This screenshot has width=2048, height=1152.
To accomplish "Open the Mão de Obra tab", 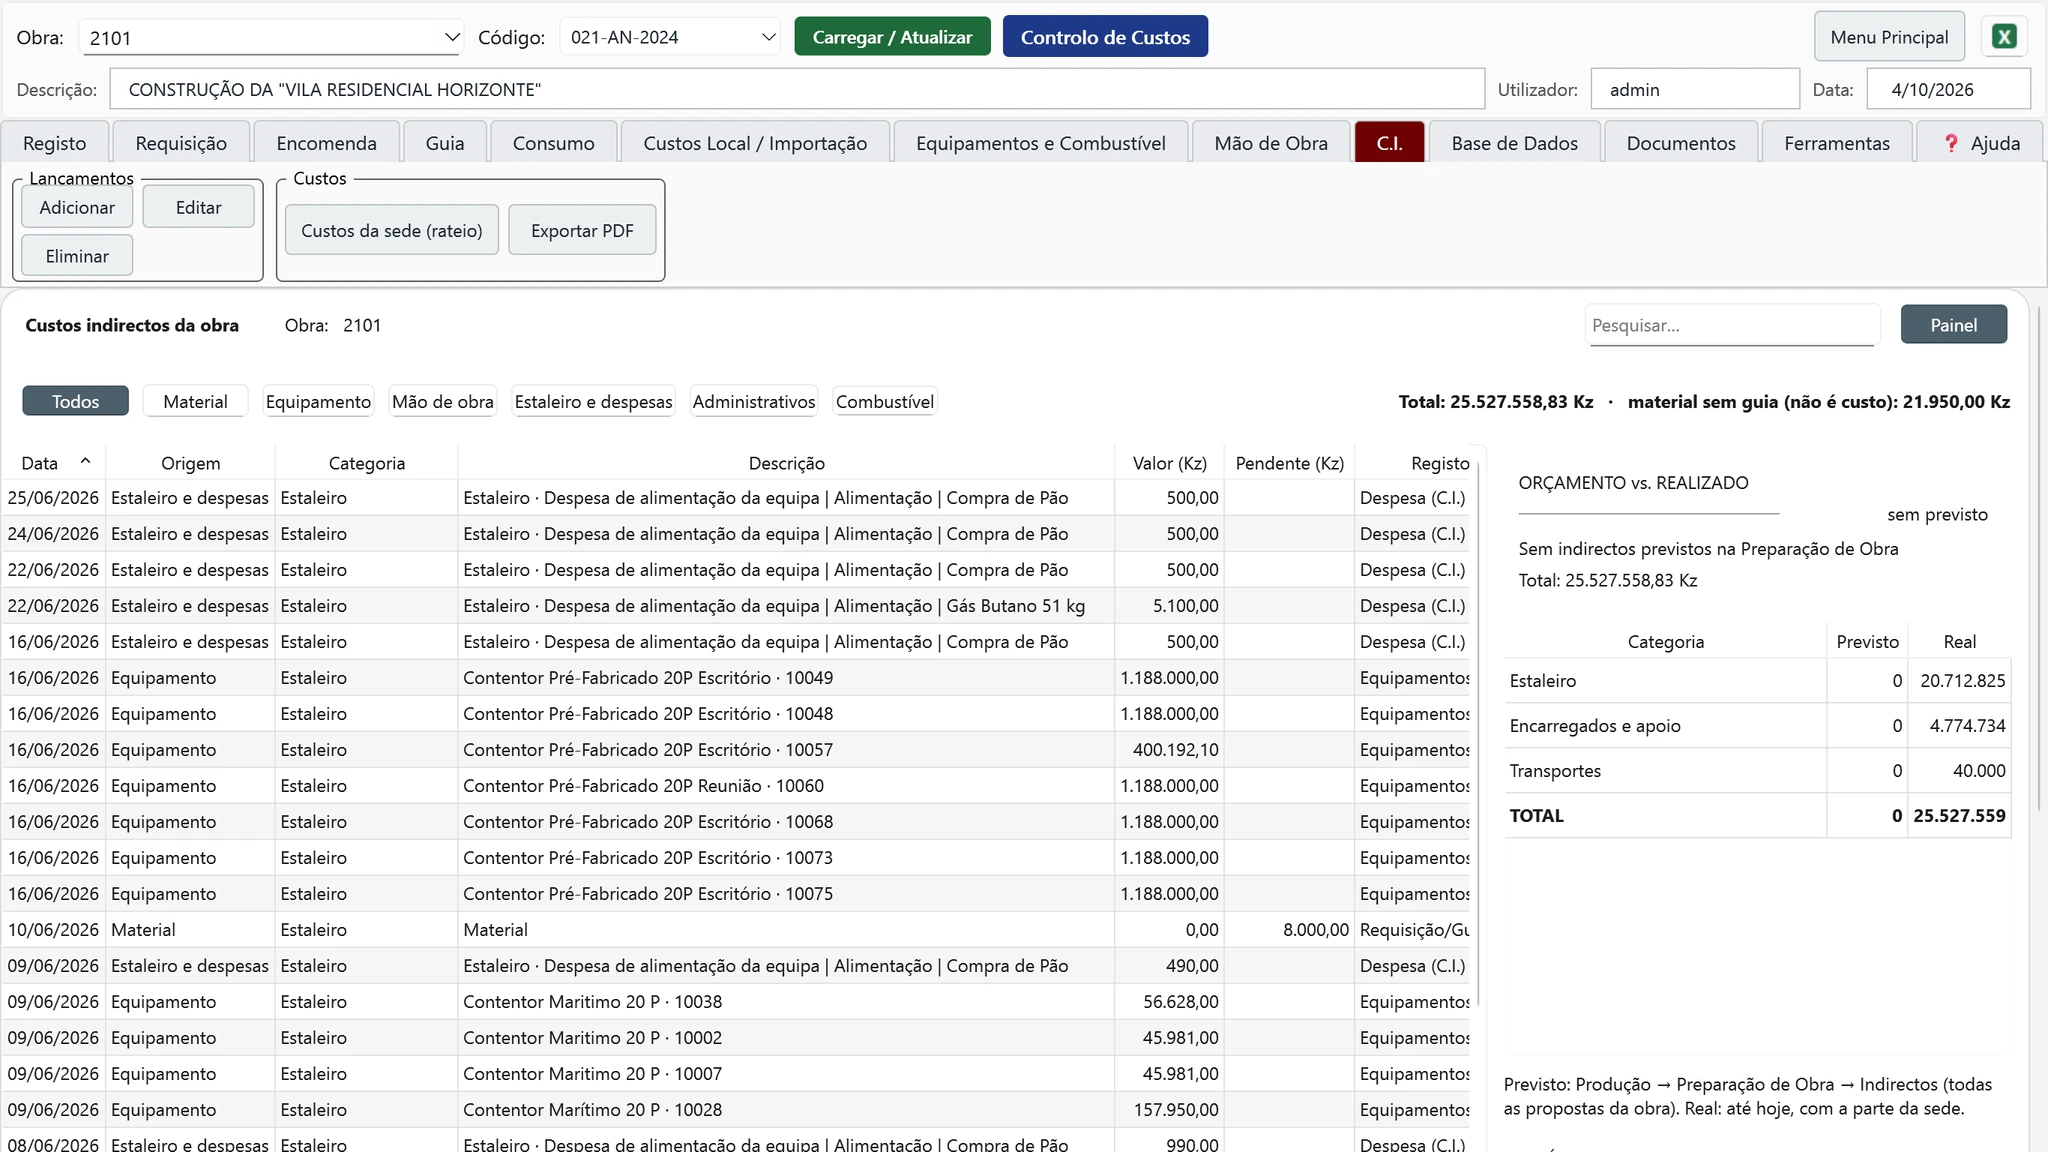I will [x=1271, y=143].
